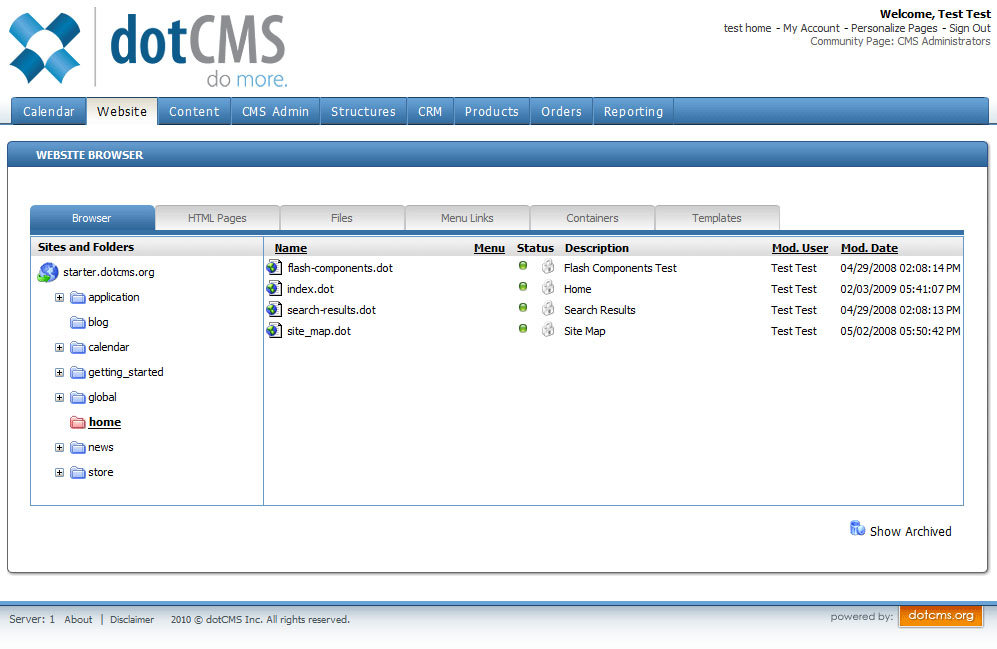This screenshot has height=649, width=997.
Task: Click green status indicator for flash-components.dot
Action: pos(523,266)
